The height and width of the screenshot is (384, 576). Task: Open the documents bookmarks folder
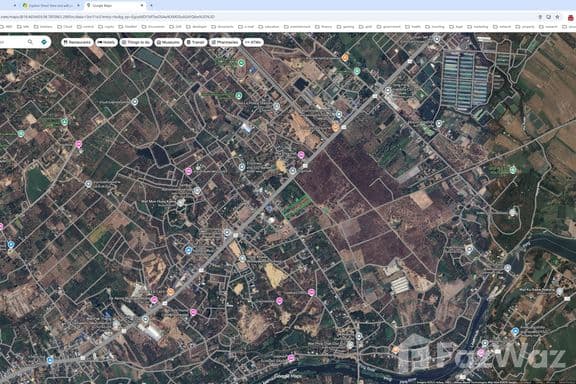(x=223, y=27)
